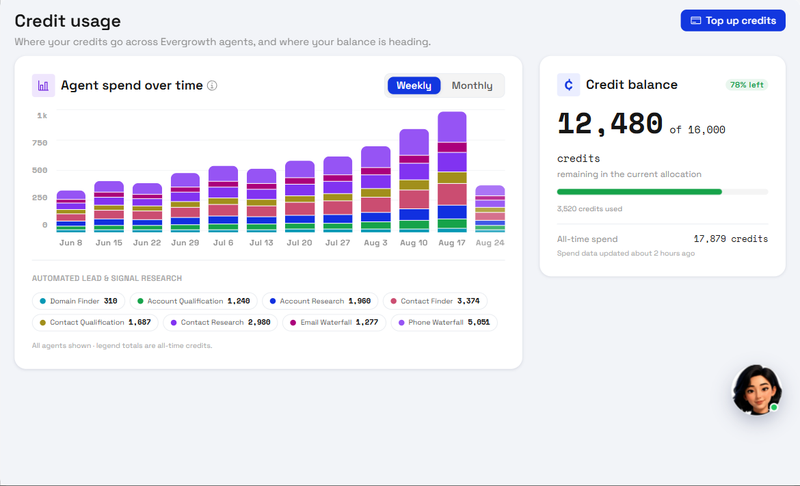Open the assistant avatar chat bubble

click(x=757, y=390)
